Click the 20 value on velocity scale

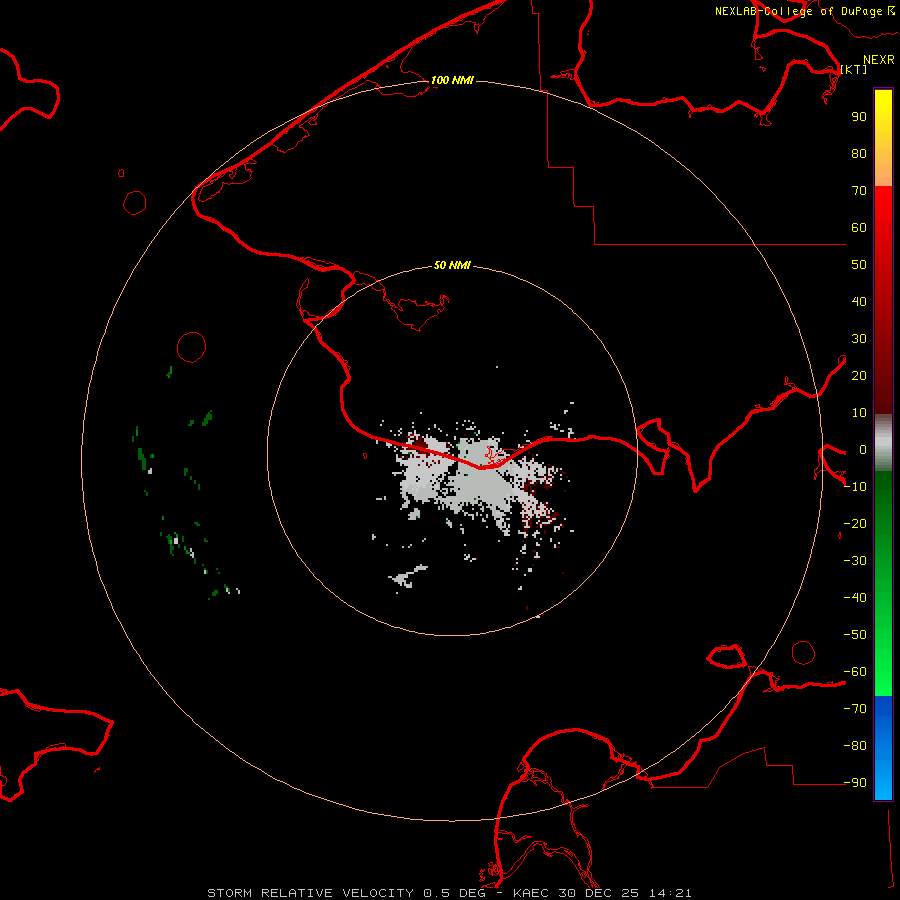coord(859,376)
